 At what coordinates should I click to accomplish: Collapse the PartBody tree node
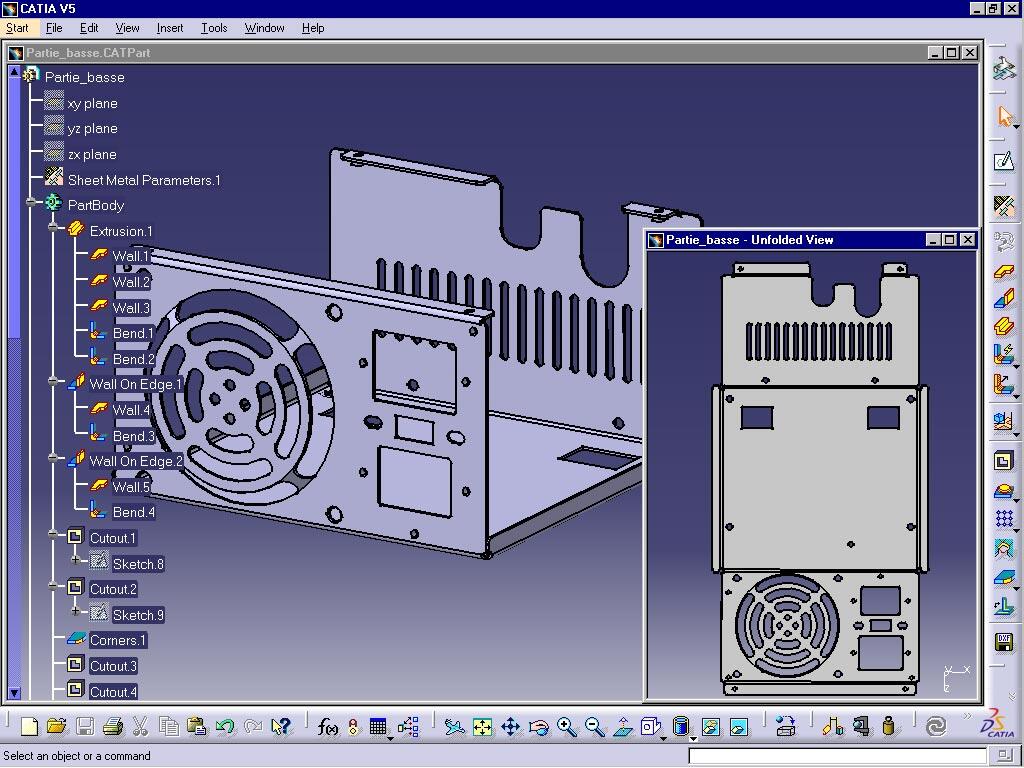point(32,203)
